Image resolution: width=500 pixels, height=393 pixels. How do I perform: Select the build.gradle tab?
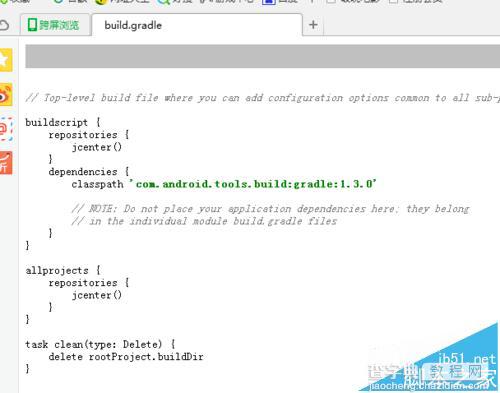197,25
